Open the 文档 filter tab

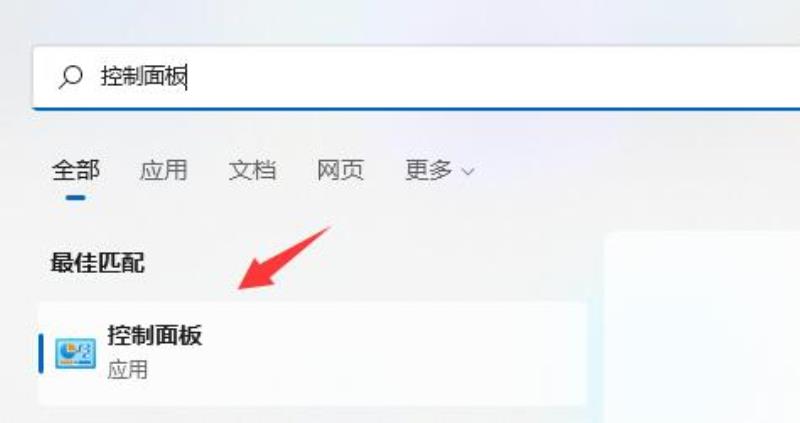(x=252, y=170)
